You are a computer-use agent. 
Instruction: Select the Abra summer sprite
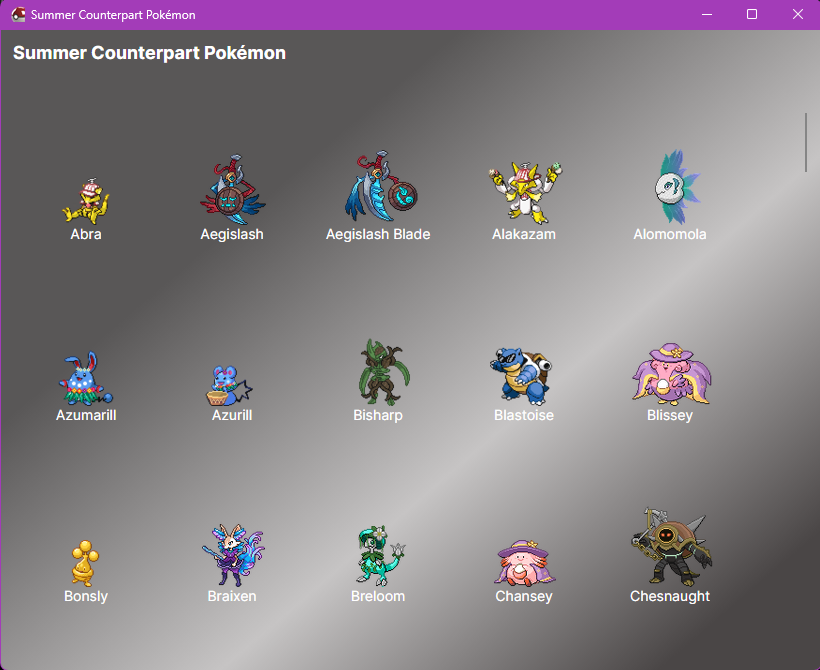[86, 201]
